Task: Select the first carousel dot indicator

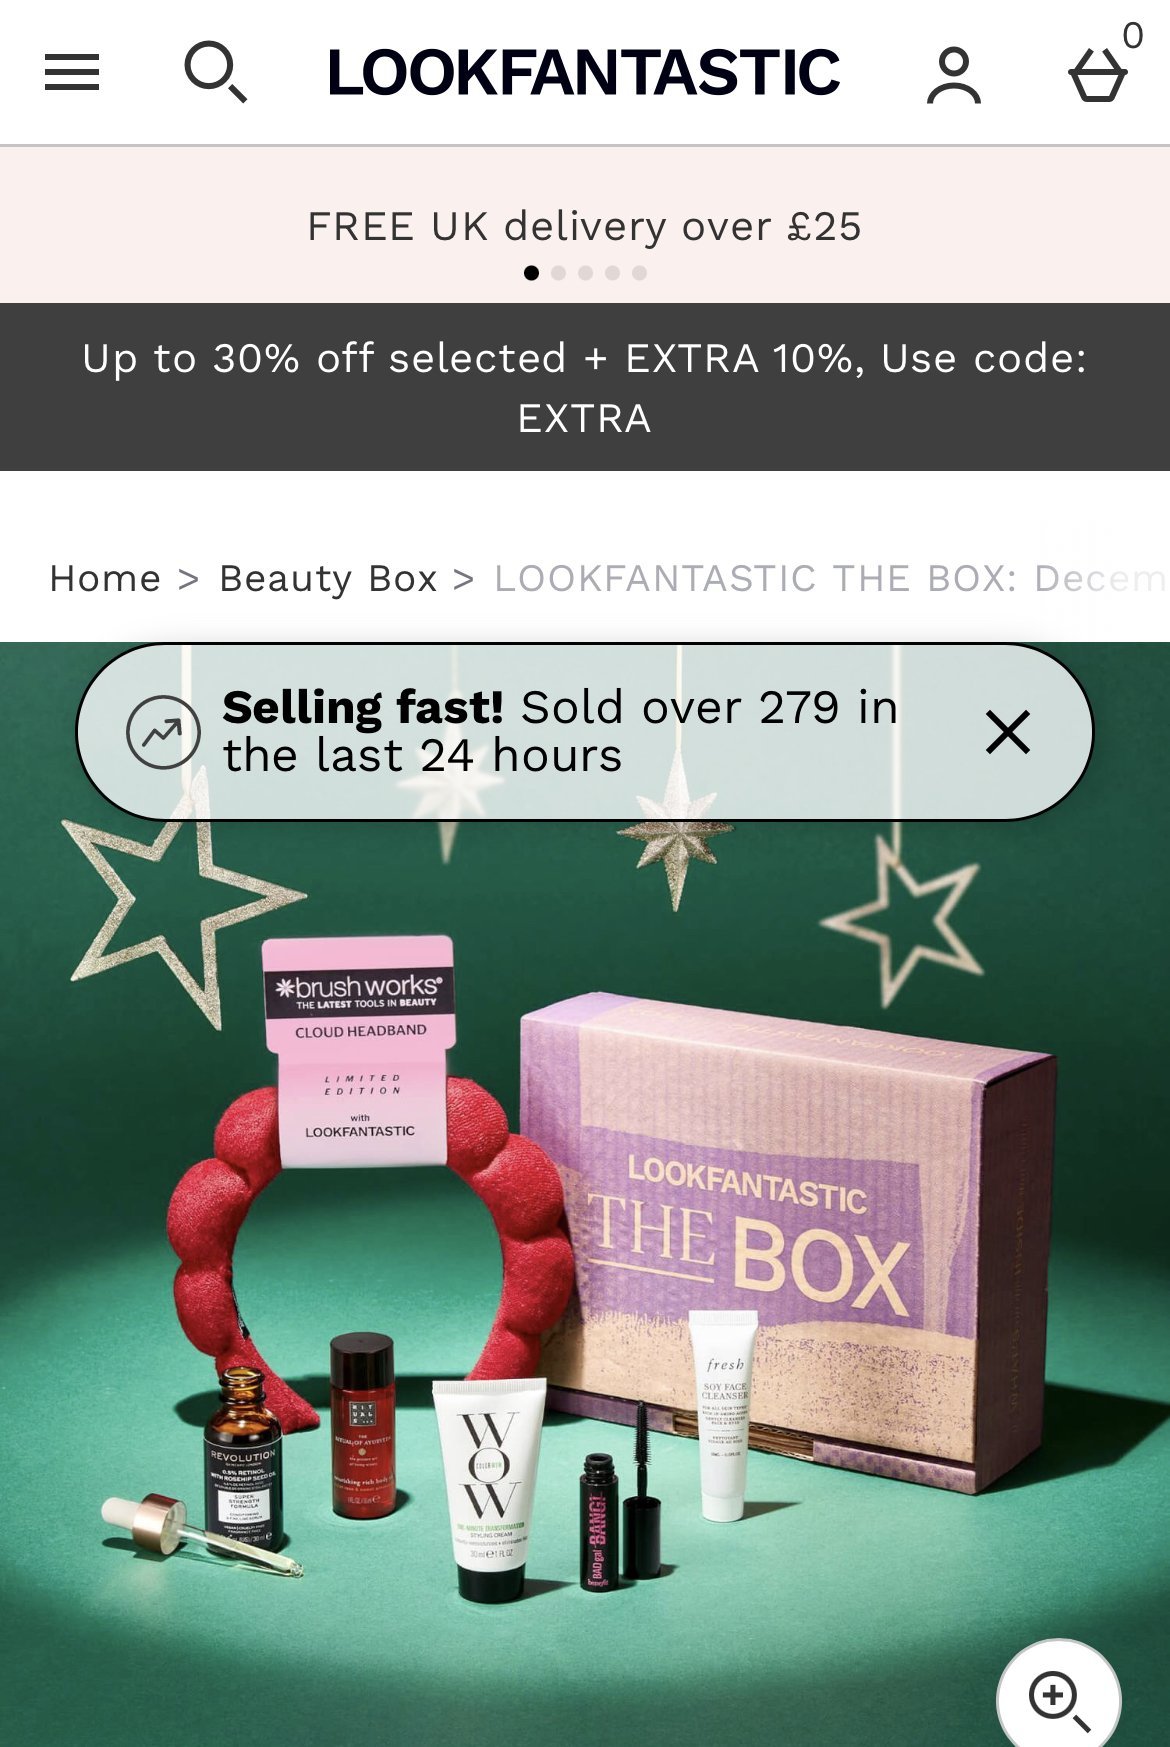Action: point(531,273)
